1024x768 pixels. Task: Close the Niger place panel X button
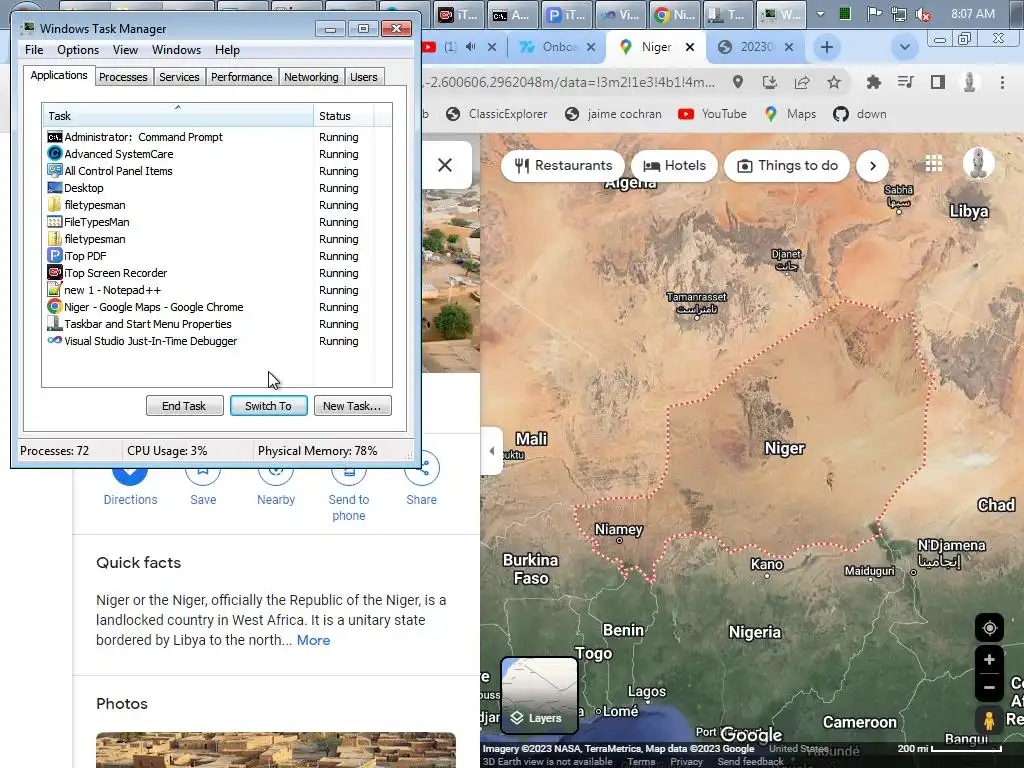point(445,165)
